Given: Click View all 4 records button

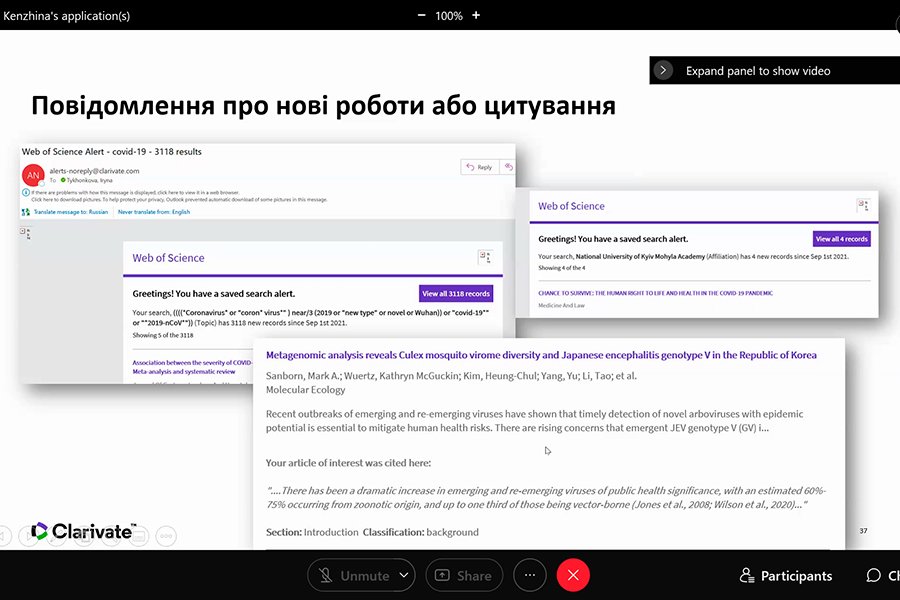Looking at the screenshot, I should click(x=842, y=239).
